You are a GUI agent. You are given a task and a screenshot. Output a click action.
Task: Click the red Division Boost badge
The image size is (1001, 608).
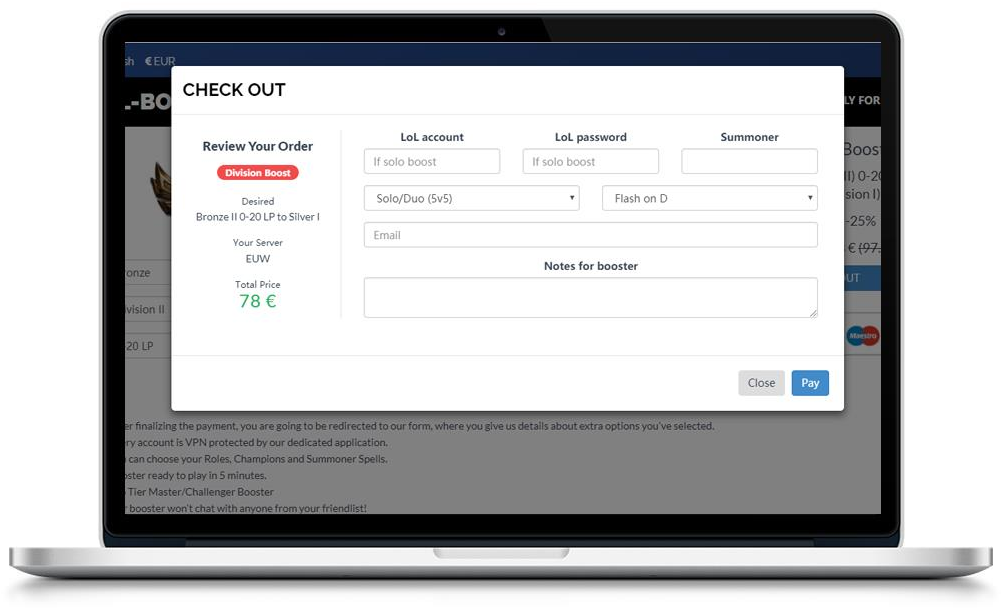click(258, 173)
